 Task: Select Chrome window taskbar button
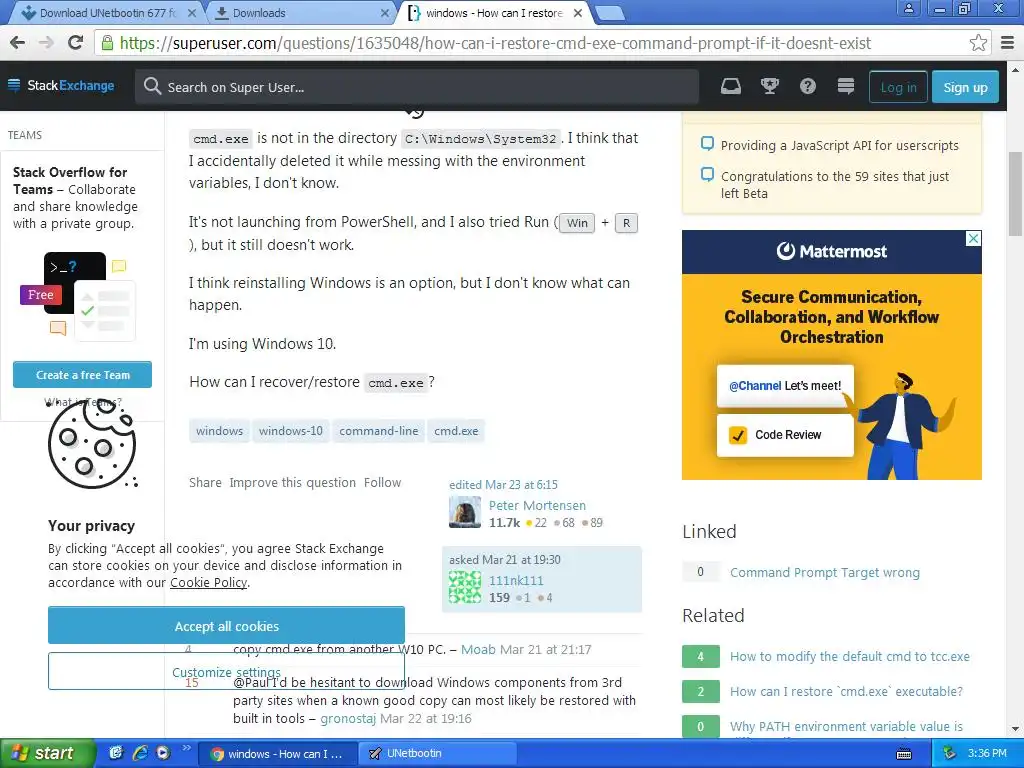pos(277,754)
